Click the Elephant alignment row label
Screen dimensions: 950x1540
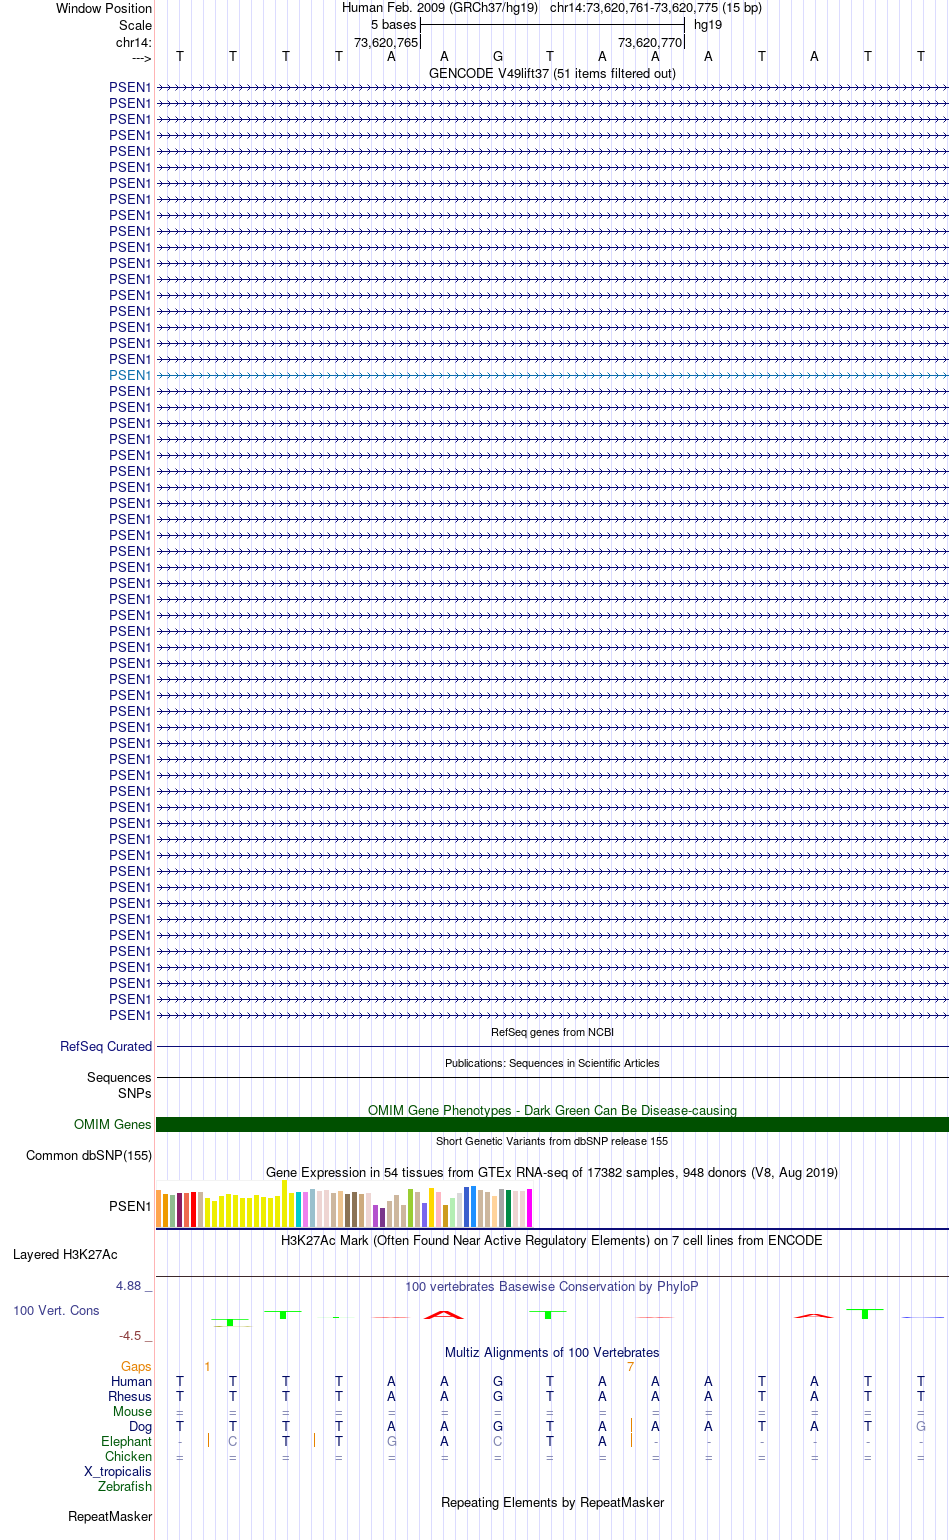click(x=126, y=1442)
